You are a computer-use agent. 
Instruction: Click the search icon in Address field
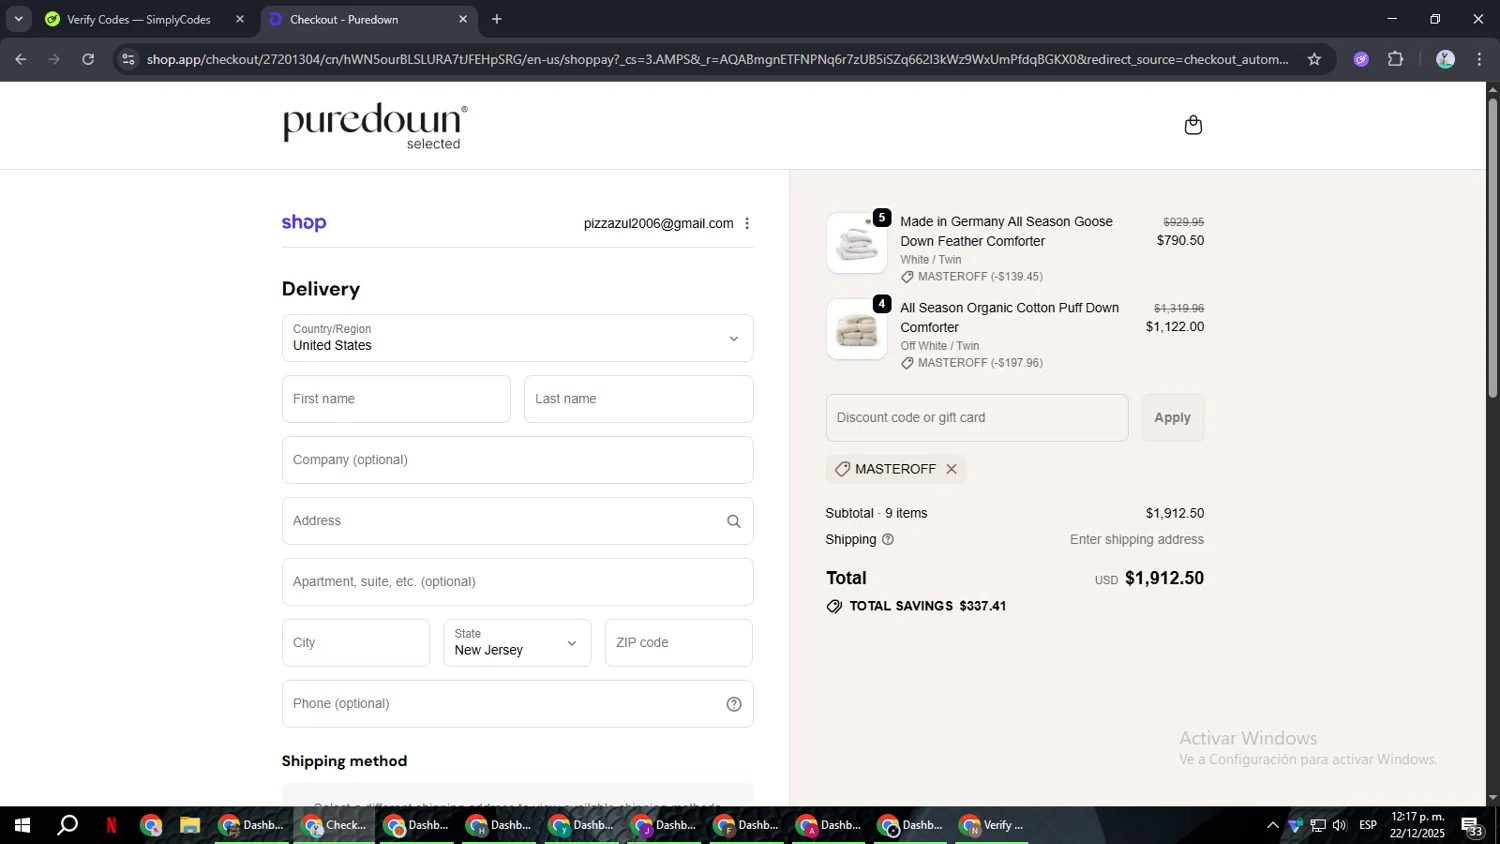[x=734, y=521]
